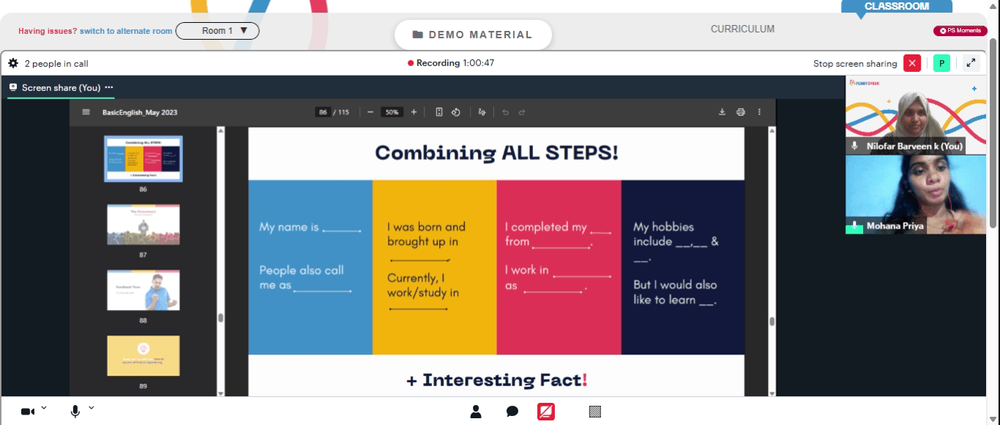Select page 86 thumbnail
1000x425 pixels.
pos(143,159)
